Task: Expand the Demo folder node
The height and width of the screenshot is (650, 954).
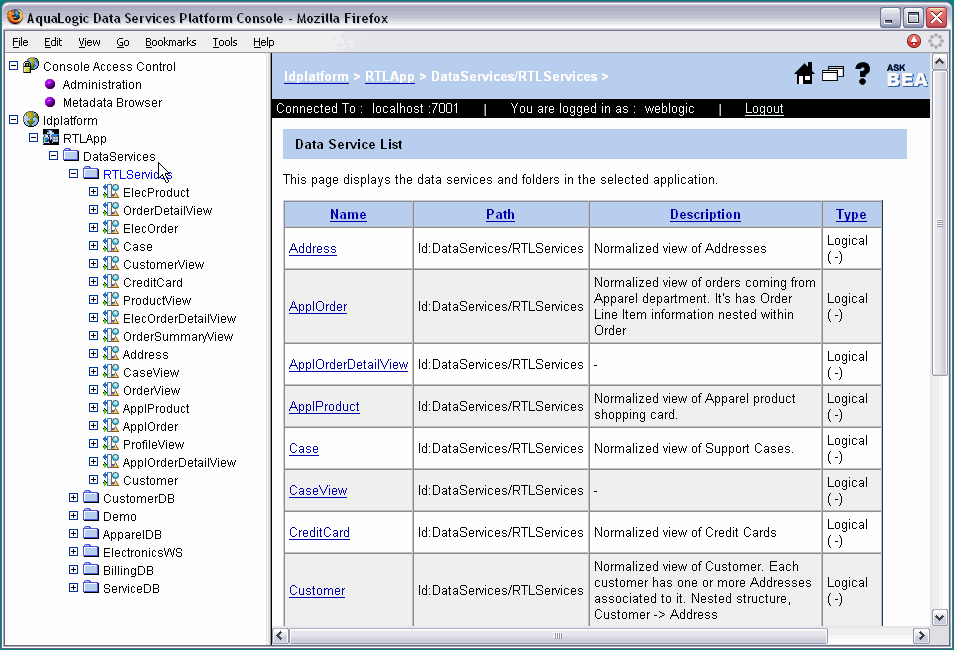Action: tap(74, 515)
